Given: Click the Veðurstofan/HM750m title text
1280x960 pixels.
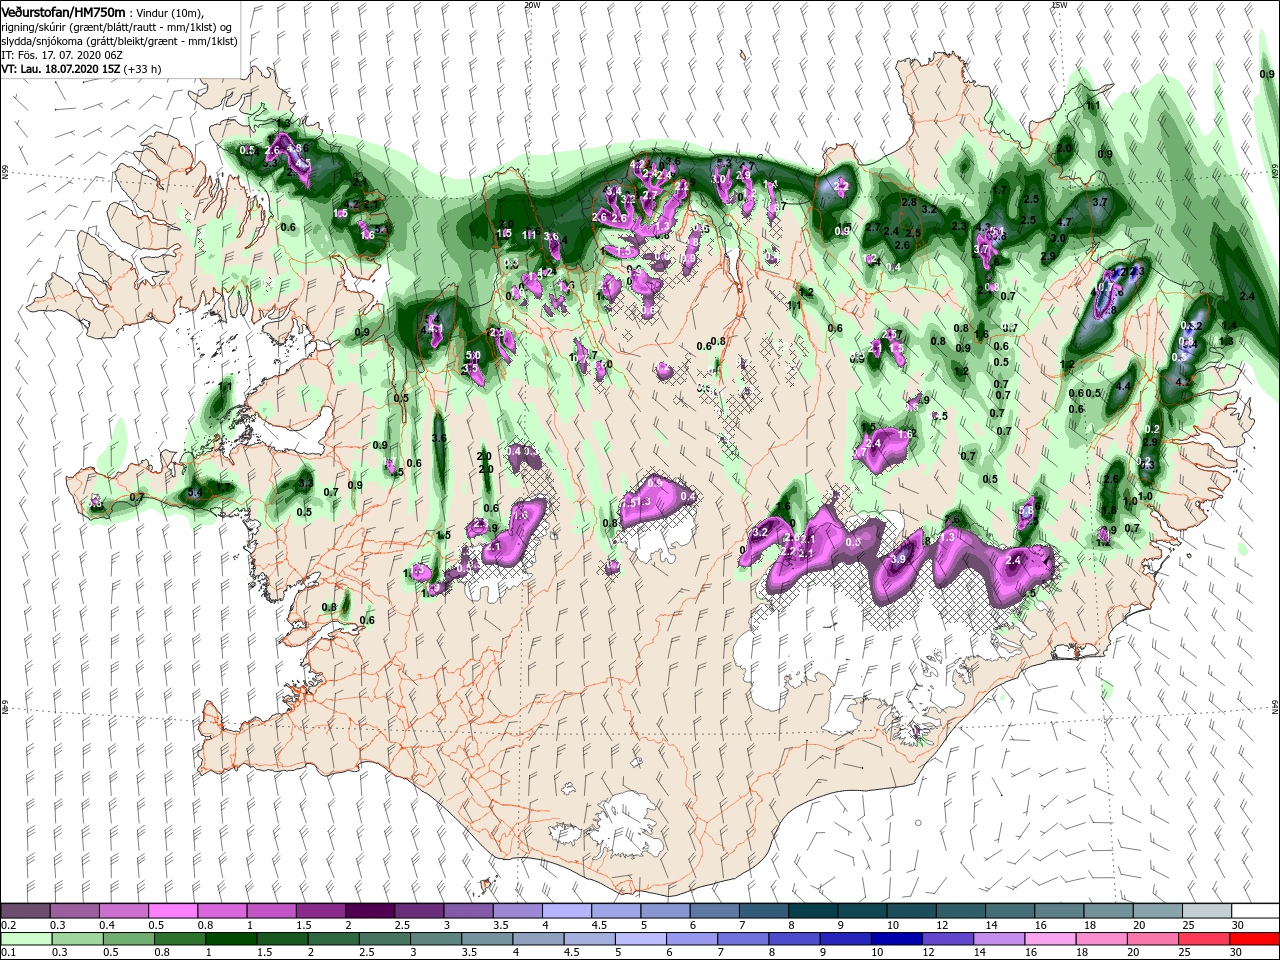Looking at the screenshot, I should pos(64,12).
